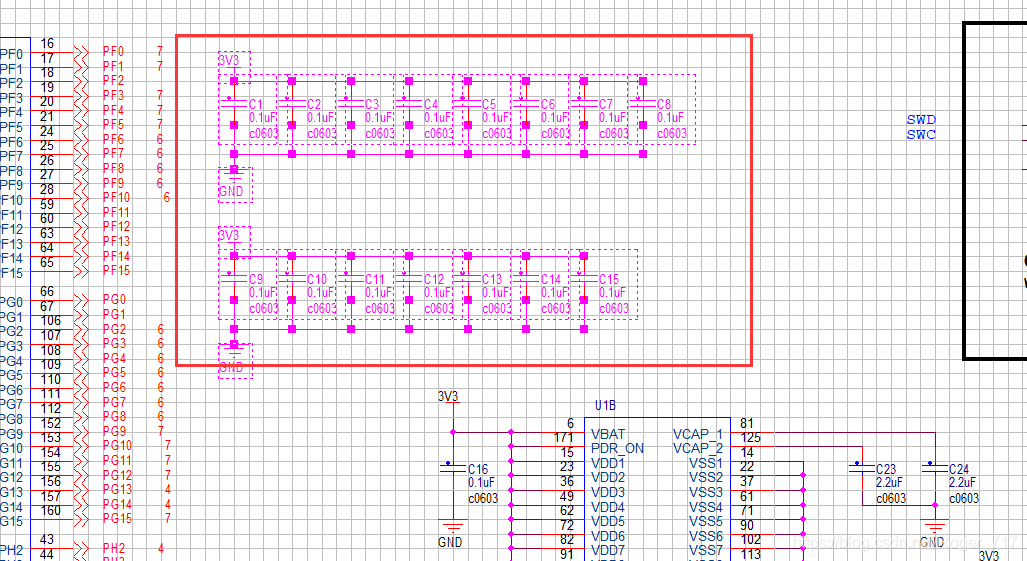
Task: Click the blue SWD text label
Action: [921, 120]
